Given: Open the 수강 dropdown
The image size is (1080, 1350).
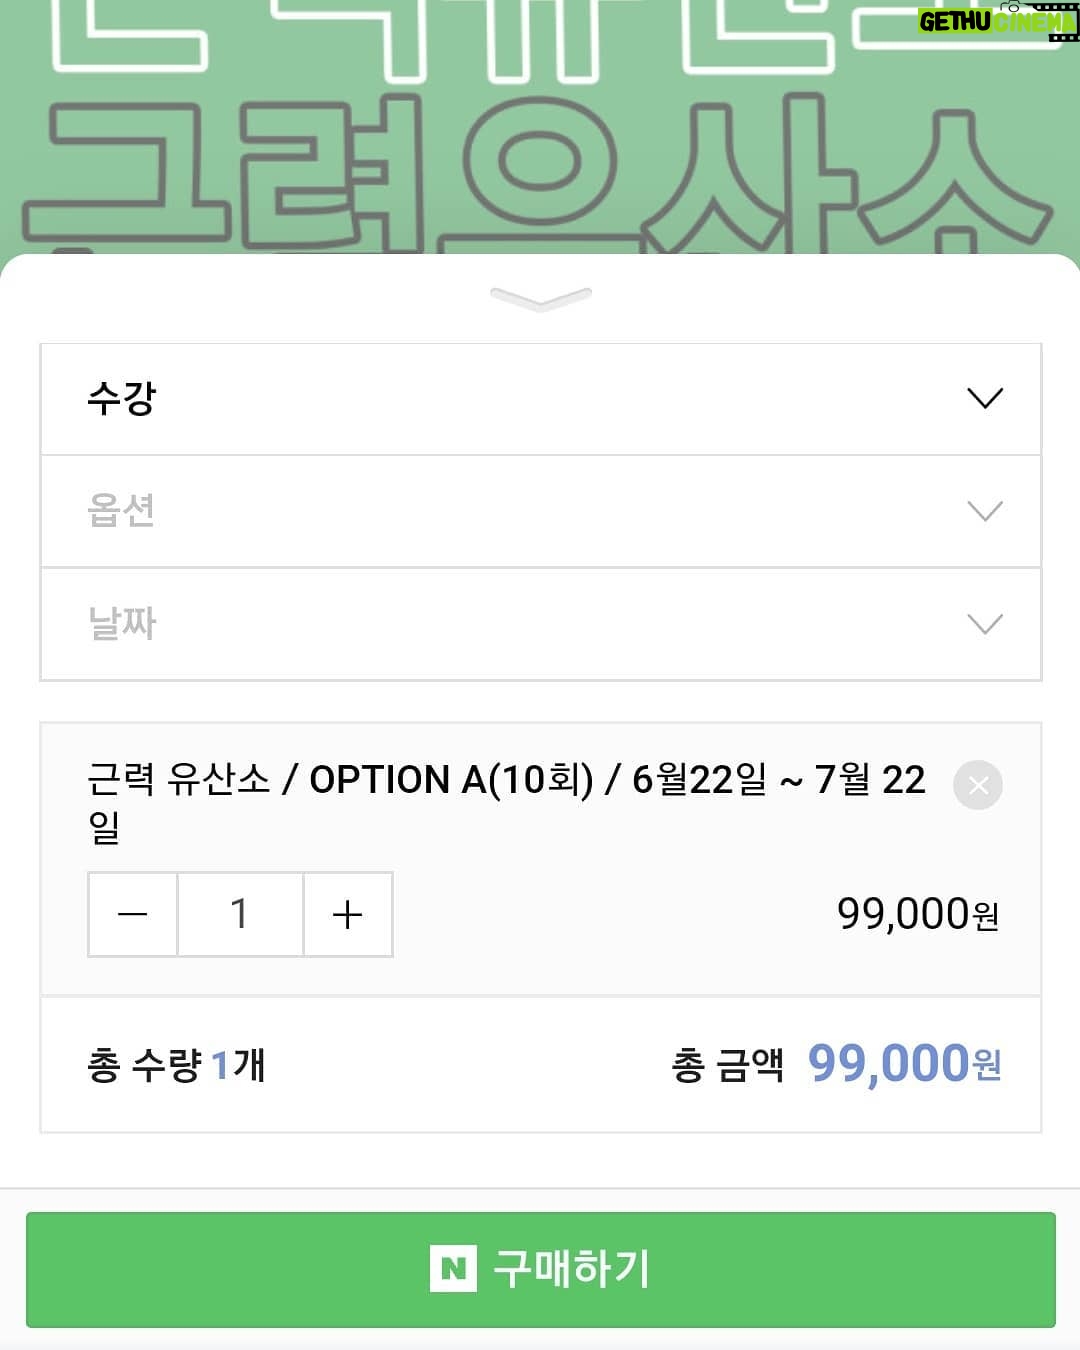Looking at the screenshot, I should coord(541,399).
